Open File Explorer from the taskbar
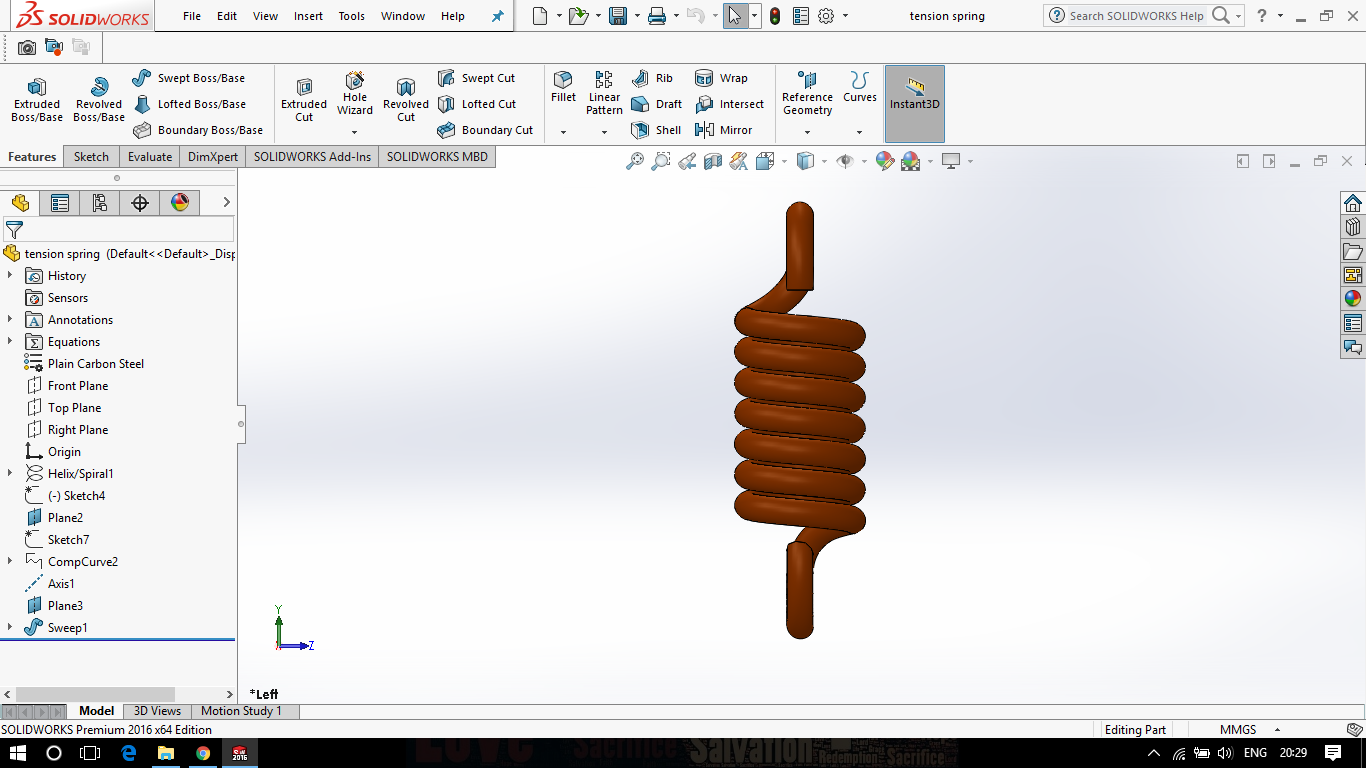This screenshot has width=1366, height=768. (166, 753)
